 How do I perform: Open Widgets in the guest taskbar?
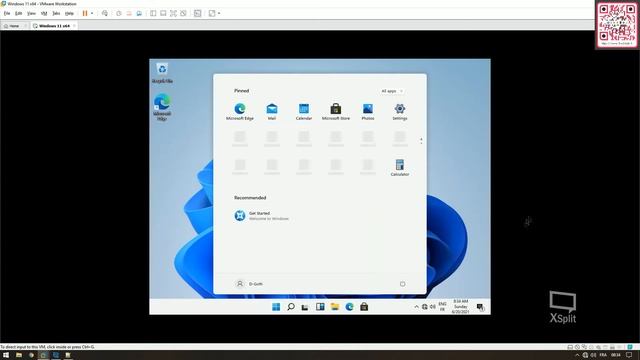pos(320,307)
